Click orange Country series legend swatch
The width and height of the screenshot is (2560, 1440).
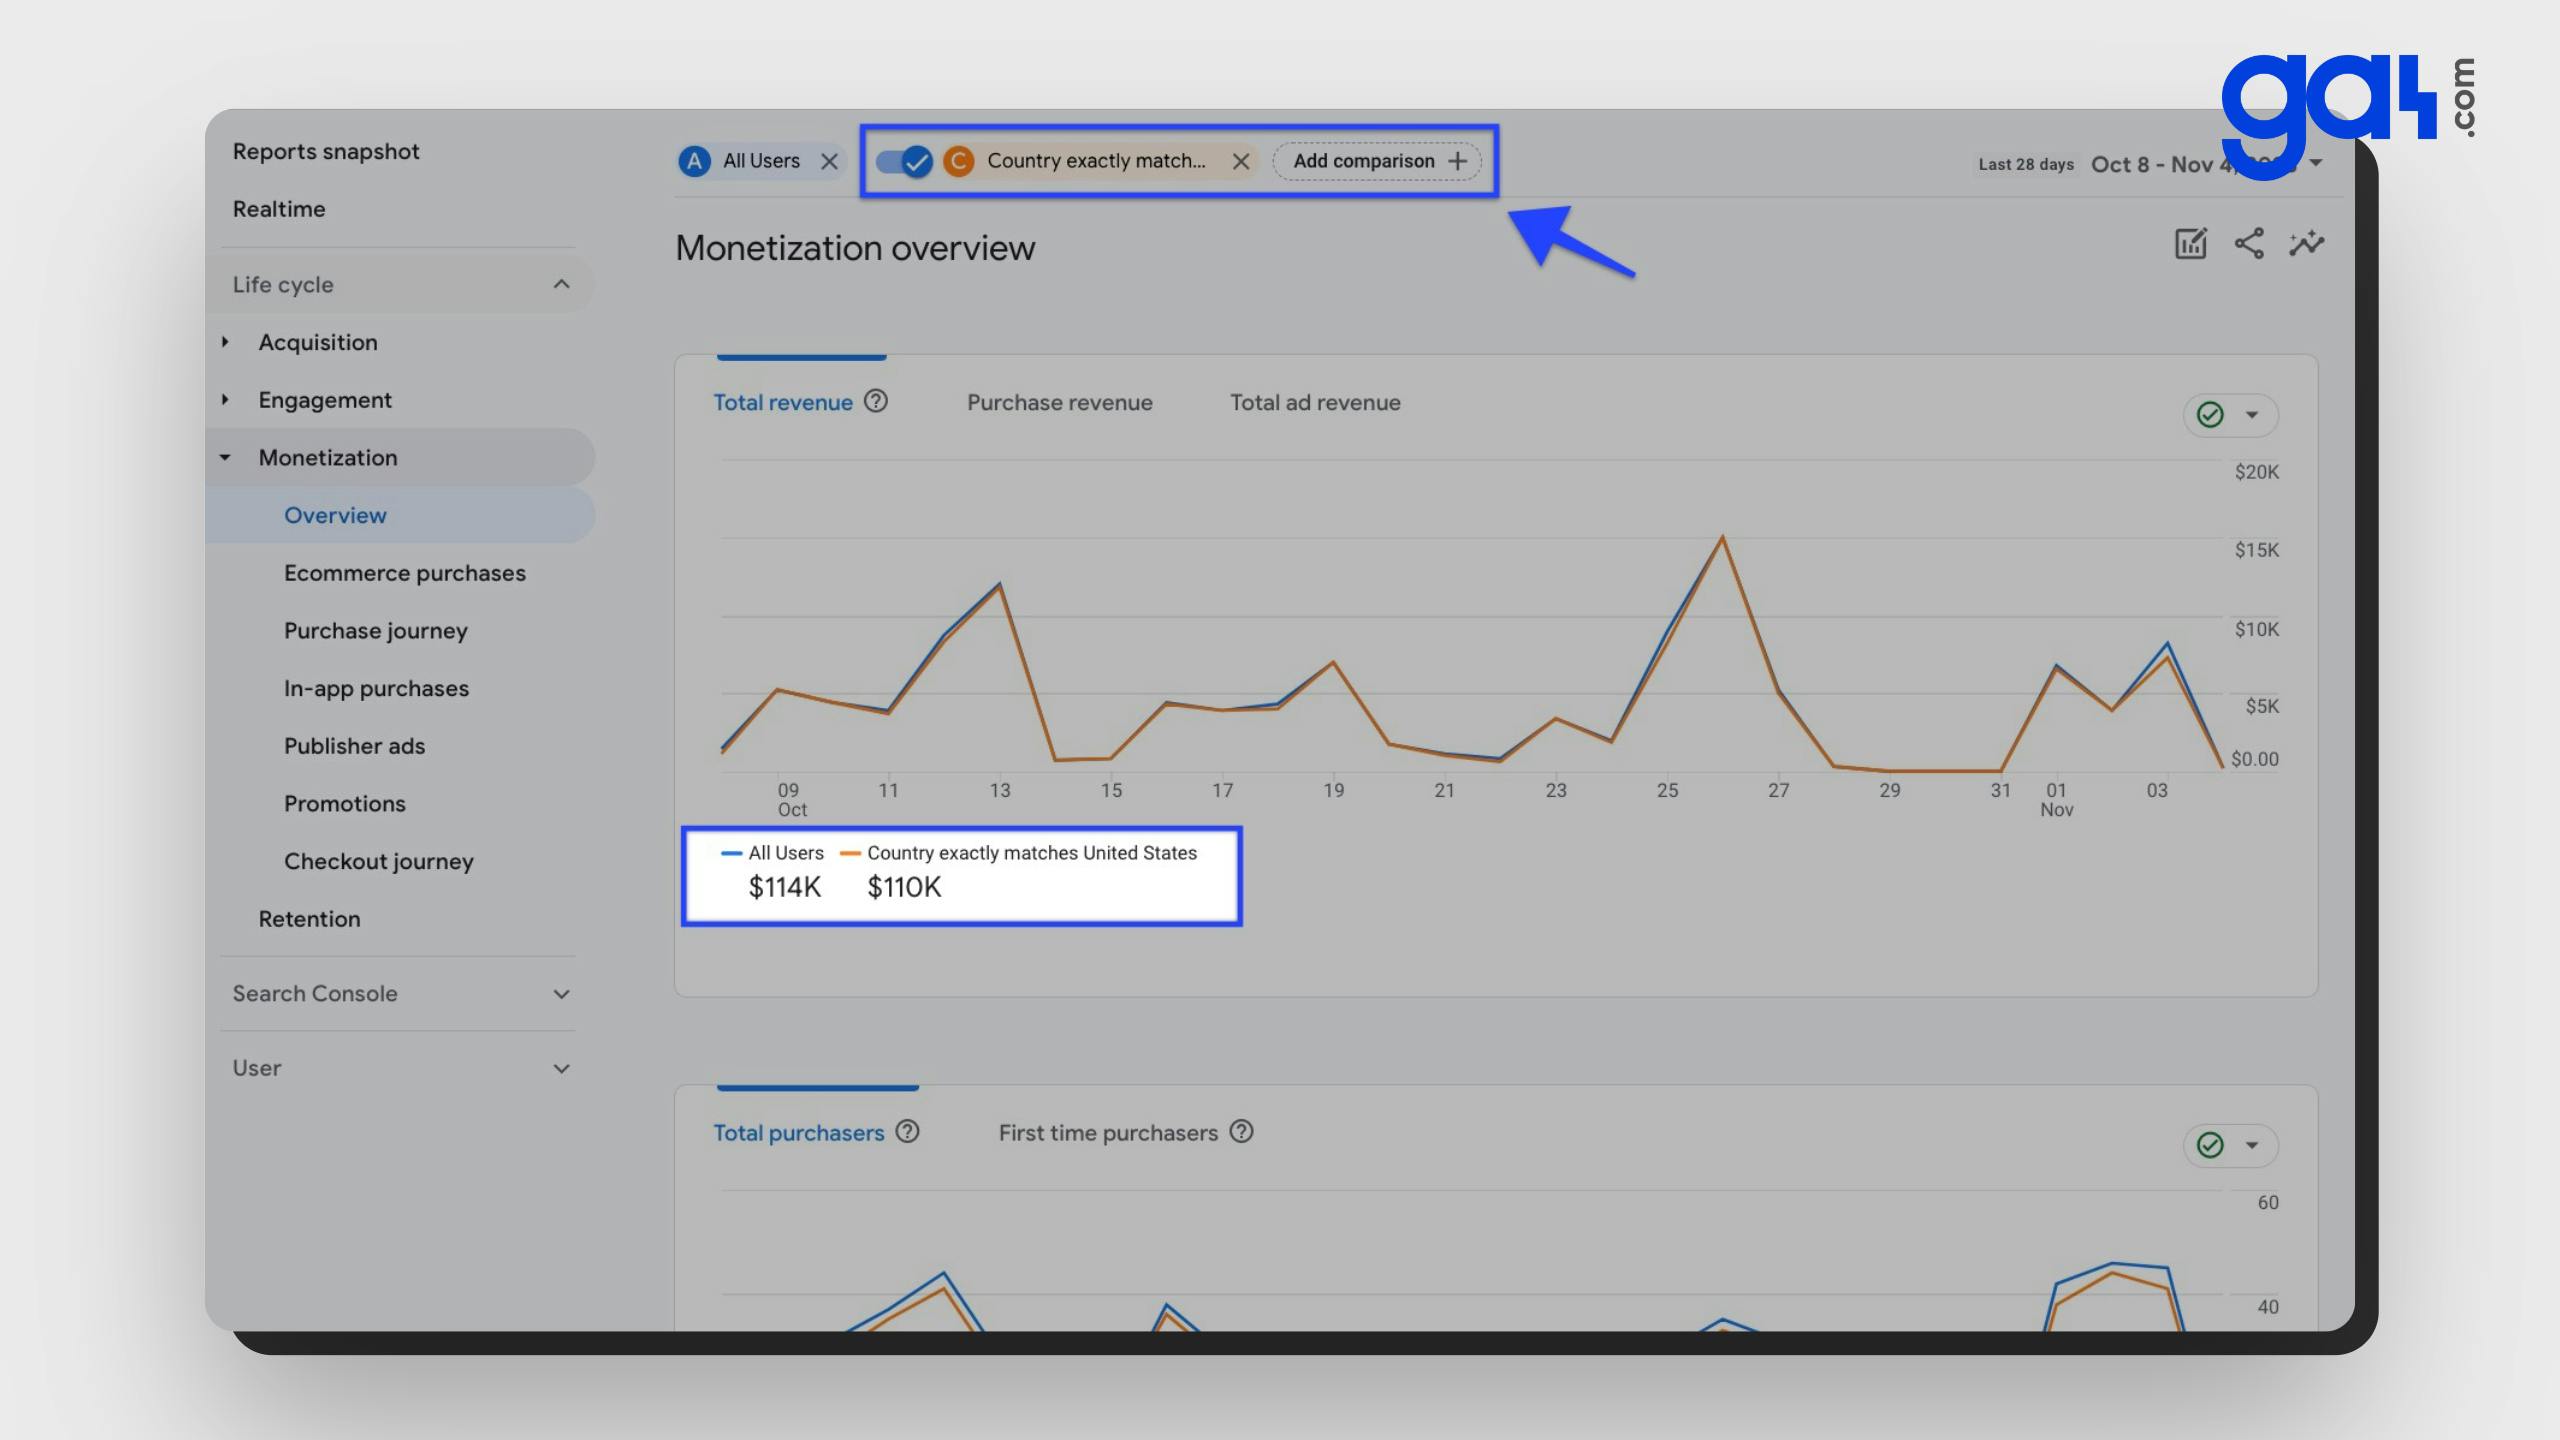(851, 853)
